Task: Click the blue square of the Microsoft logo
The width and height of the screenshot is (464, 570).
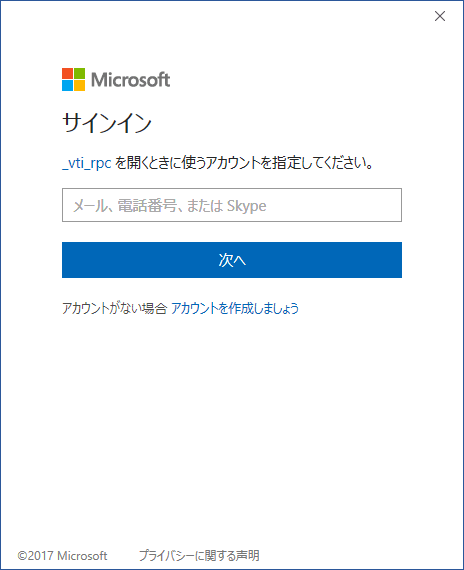Action: tap(67, 85)
